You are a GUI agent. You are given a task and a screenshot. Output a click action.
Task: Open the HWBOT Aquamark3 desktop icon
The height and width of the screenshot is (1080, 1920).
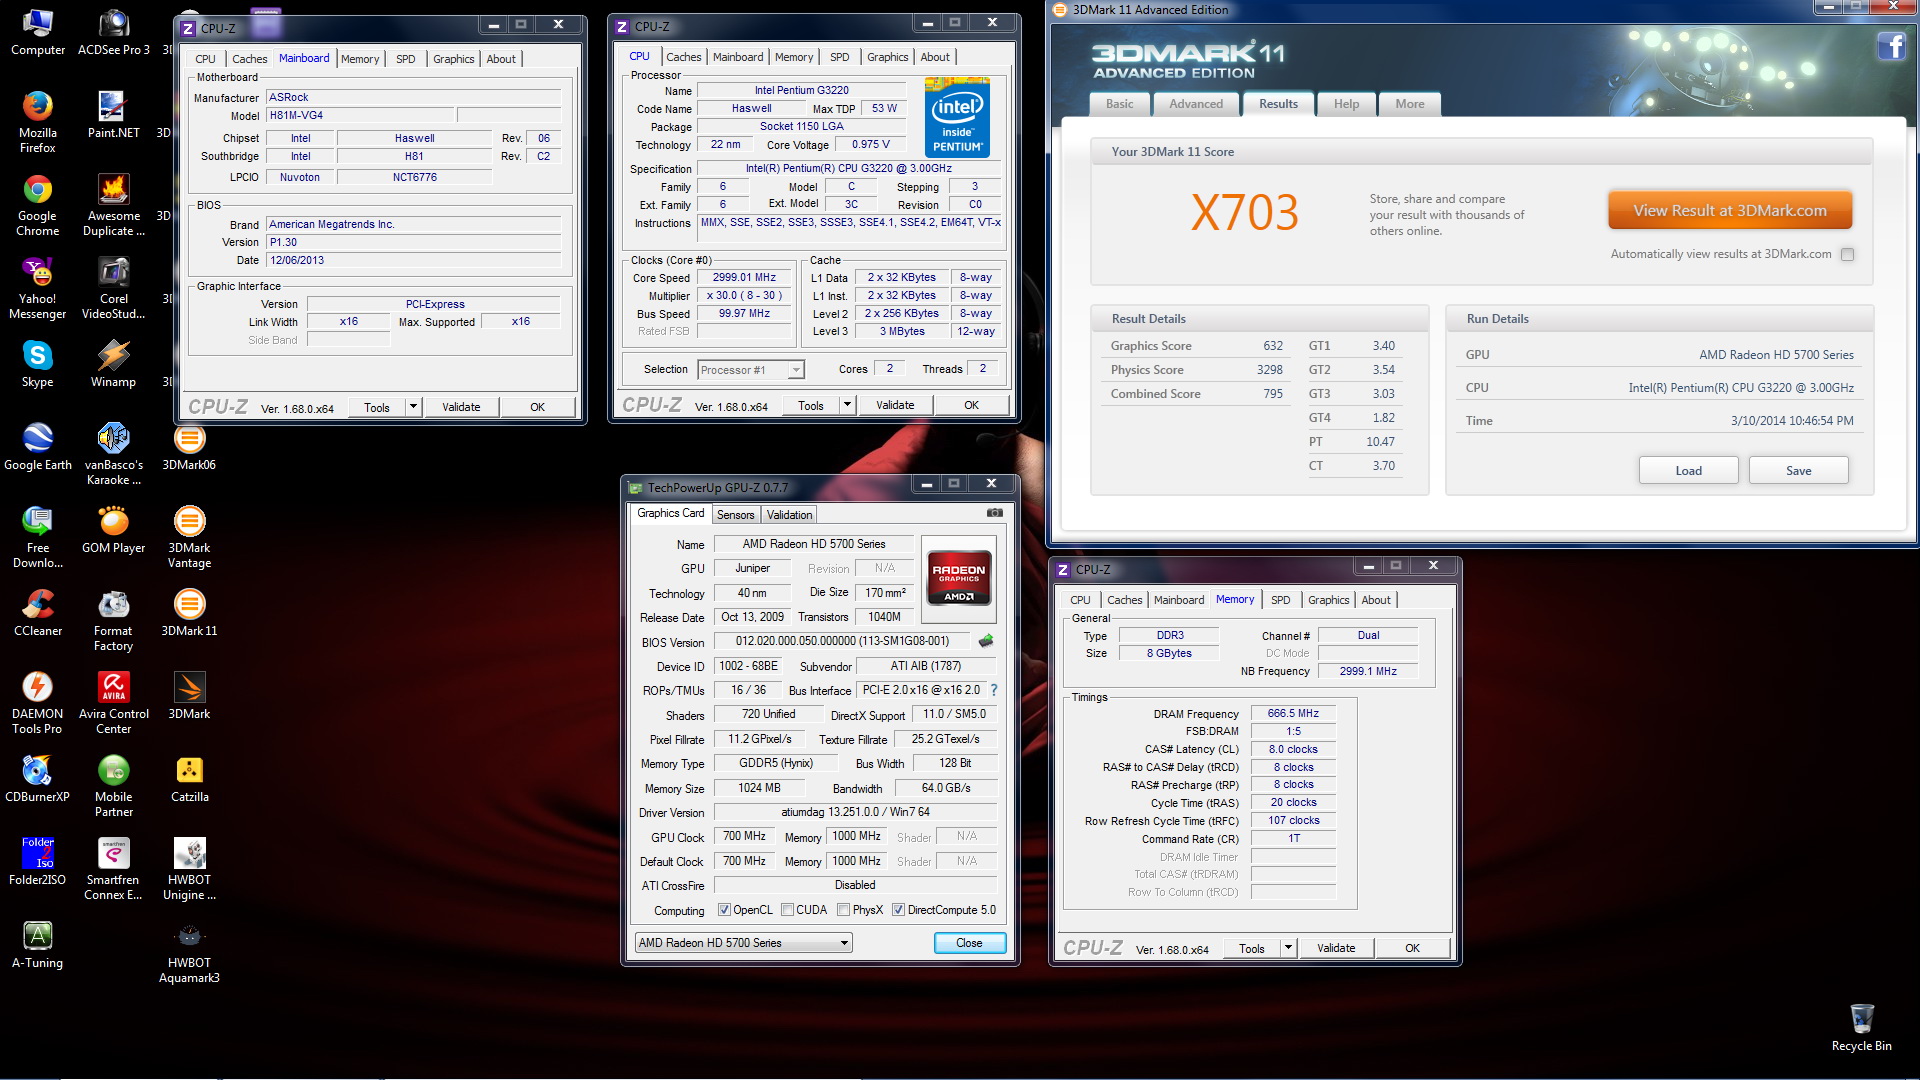click(x=189, y=952)
